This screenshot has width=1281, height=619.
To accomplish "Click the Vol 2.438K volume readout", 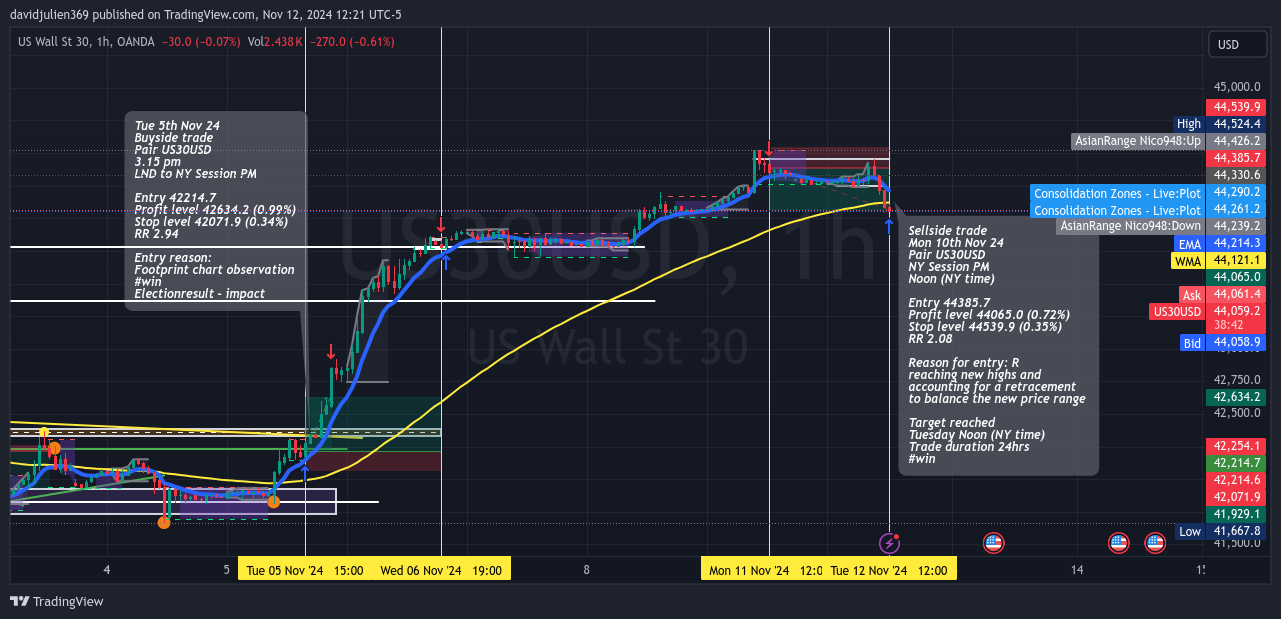I will click(275, 41).
